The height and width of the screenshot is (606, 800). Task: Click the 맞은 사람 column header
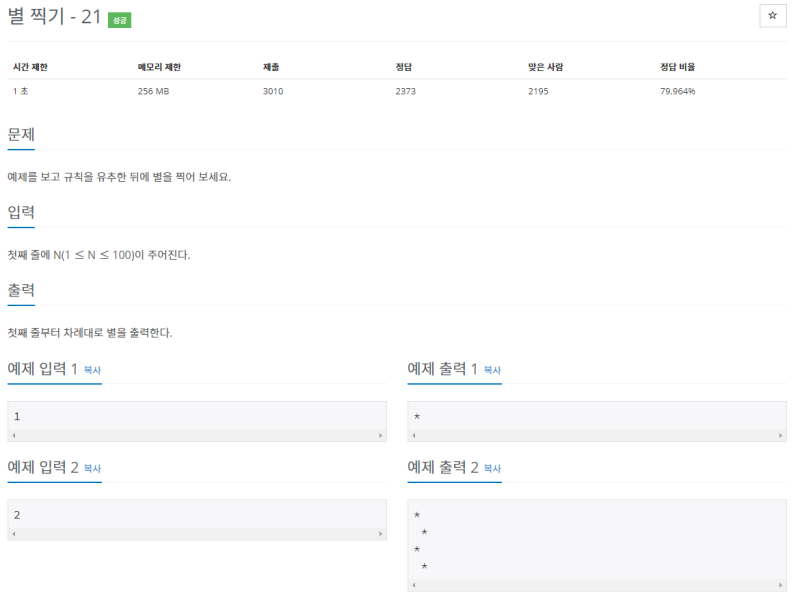click(545, 67)
